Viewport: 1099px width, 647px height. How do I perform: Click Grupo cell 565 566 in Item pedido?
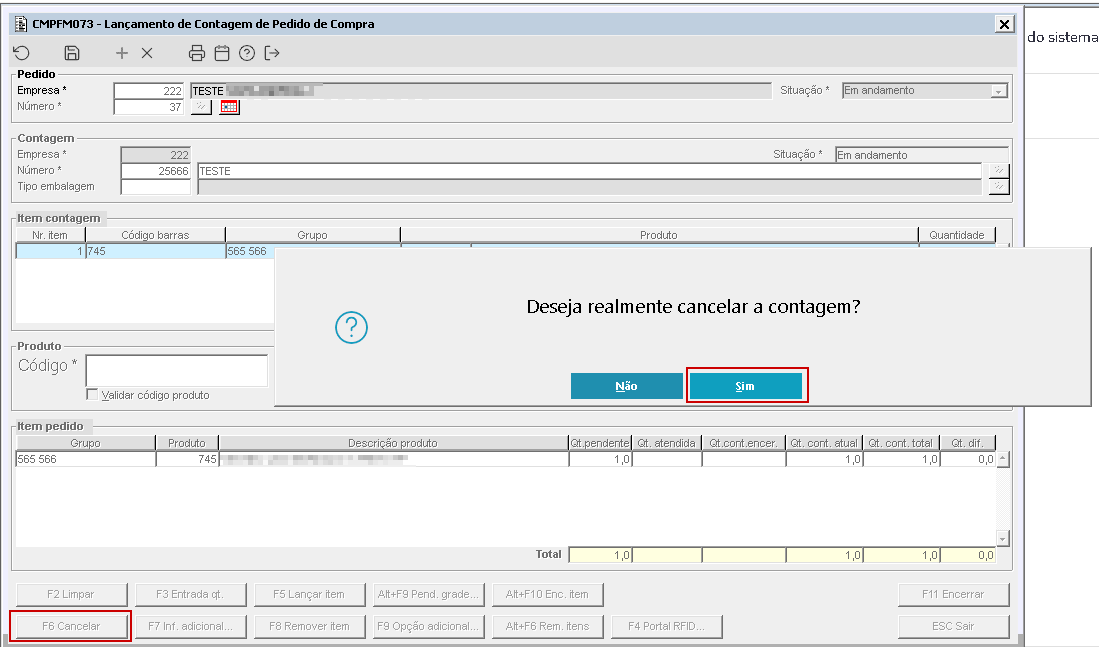[x=86, y=459]
